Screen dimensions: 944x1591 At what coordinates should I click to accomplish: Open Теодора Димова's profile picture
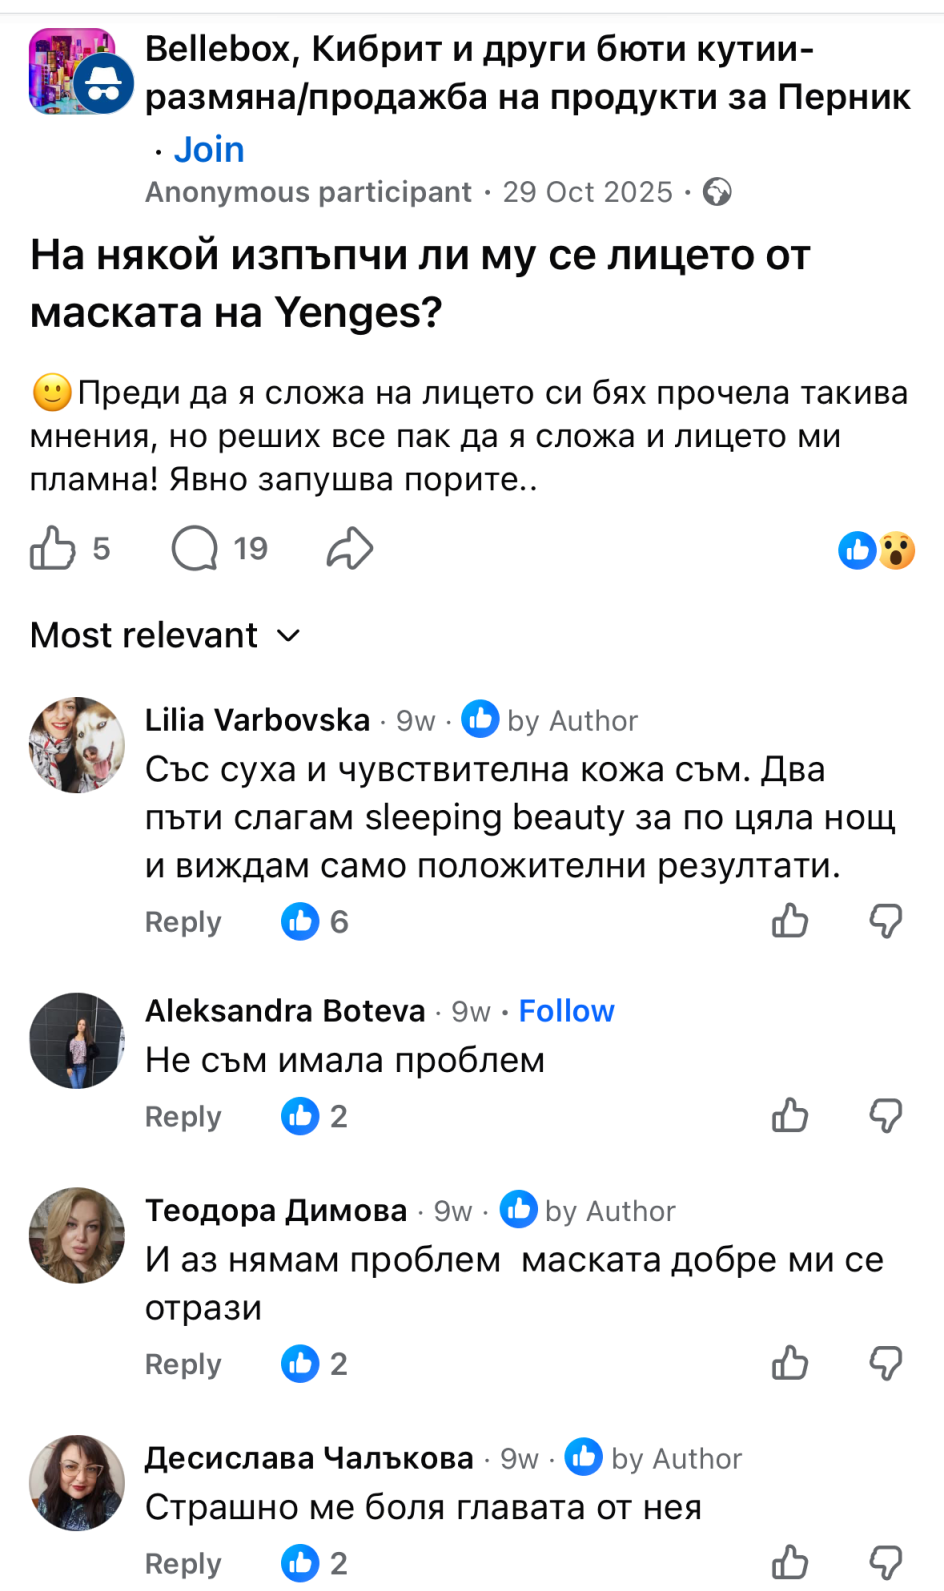coord(77,1235)
